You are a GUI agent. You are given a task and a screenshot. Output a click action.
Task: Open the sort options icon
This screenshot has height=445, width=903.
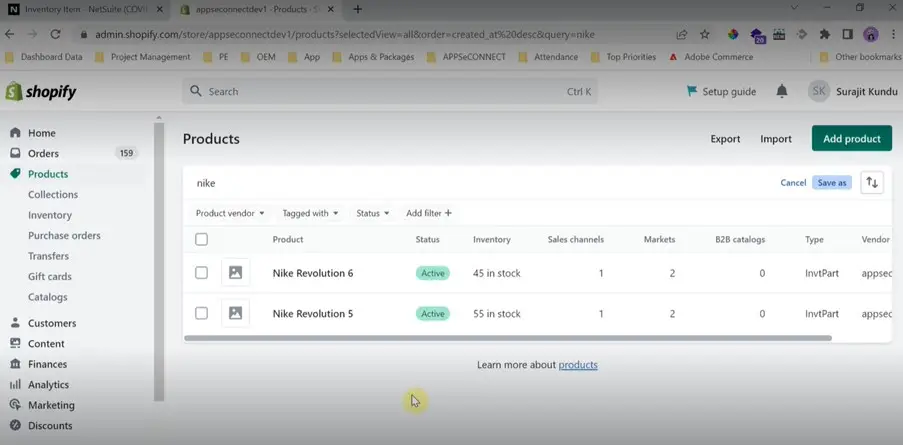(872, 182)
